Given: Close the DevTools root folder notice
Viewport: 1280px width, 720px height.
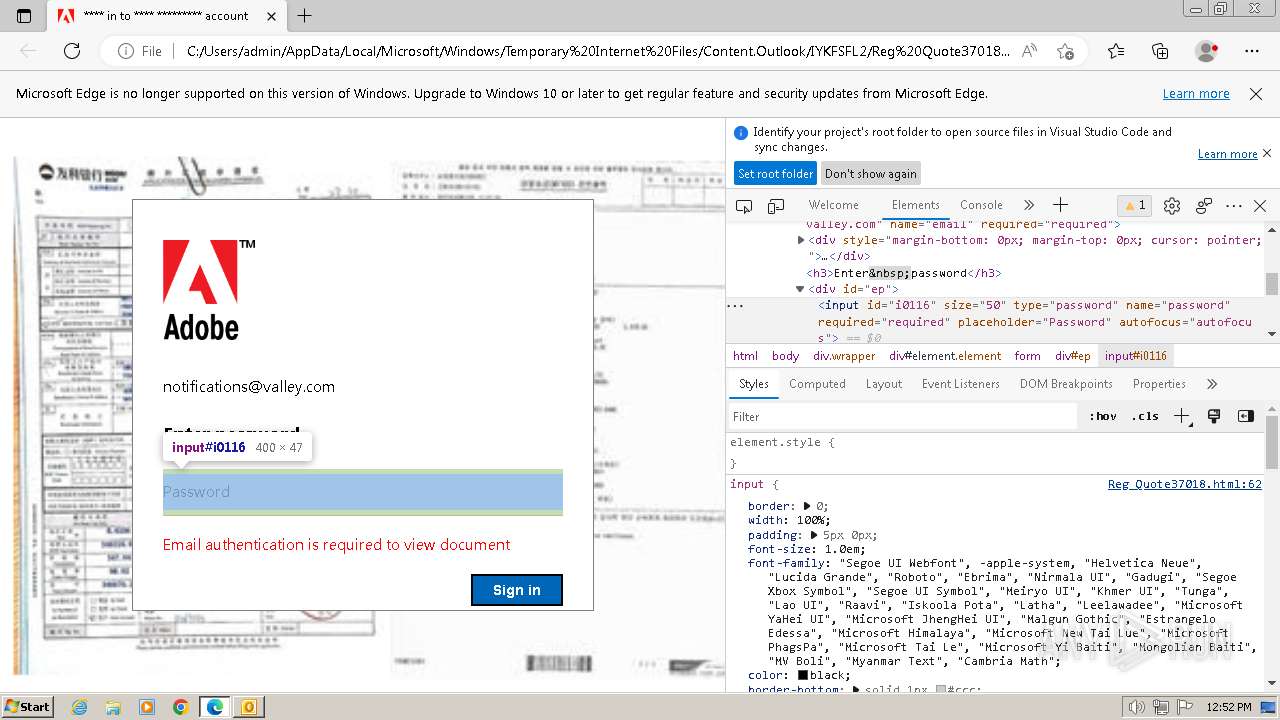Looking at the screenshot, I should pos(1267,153).
